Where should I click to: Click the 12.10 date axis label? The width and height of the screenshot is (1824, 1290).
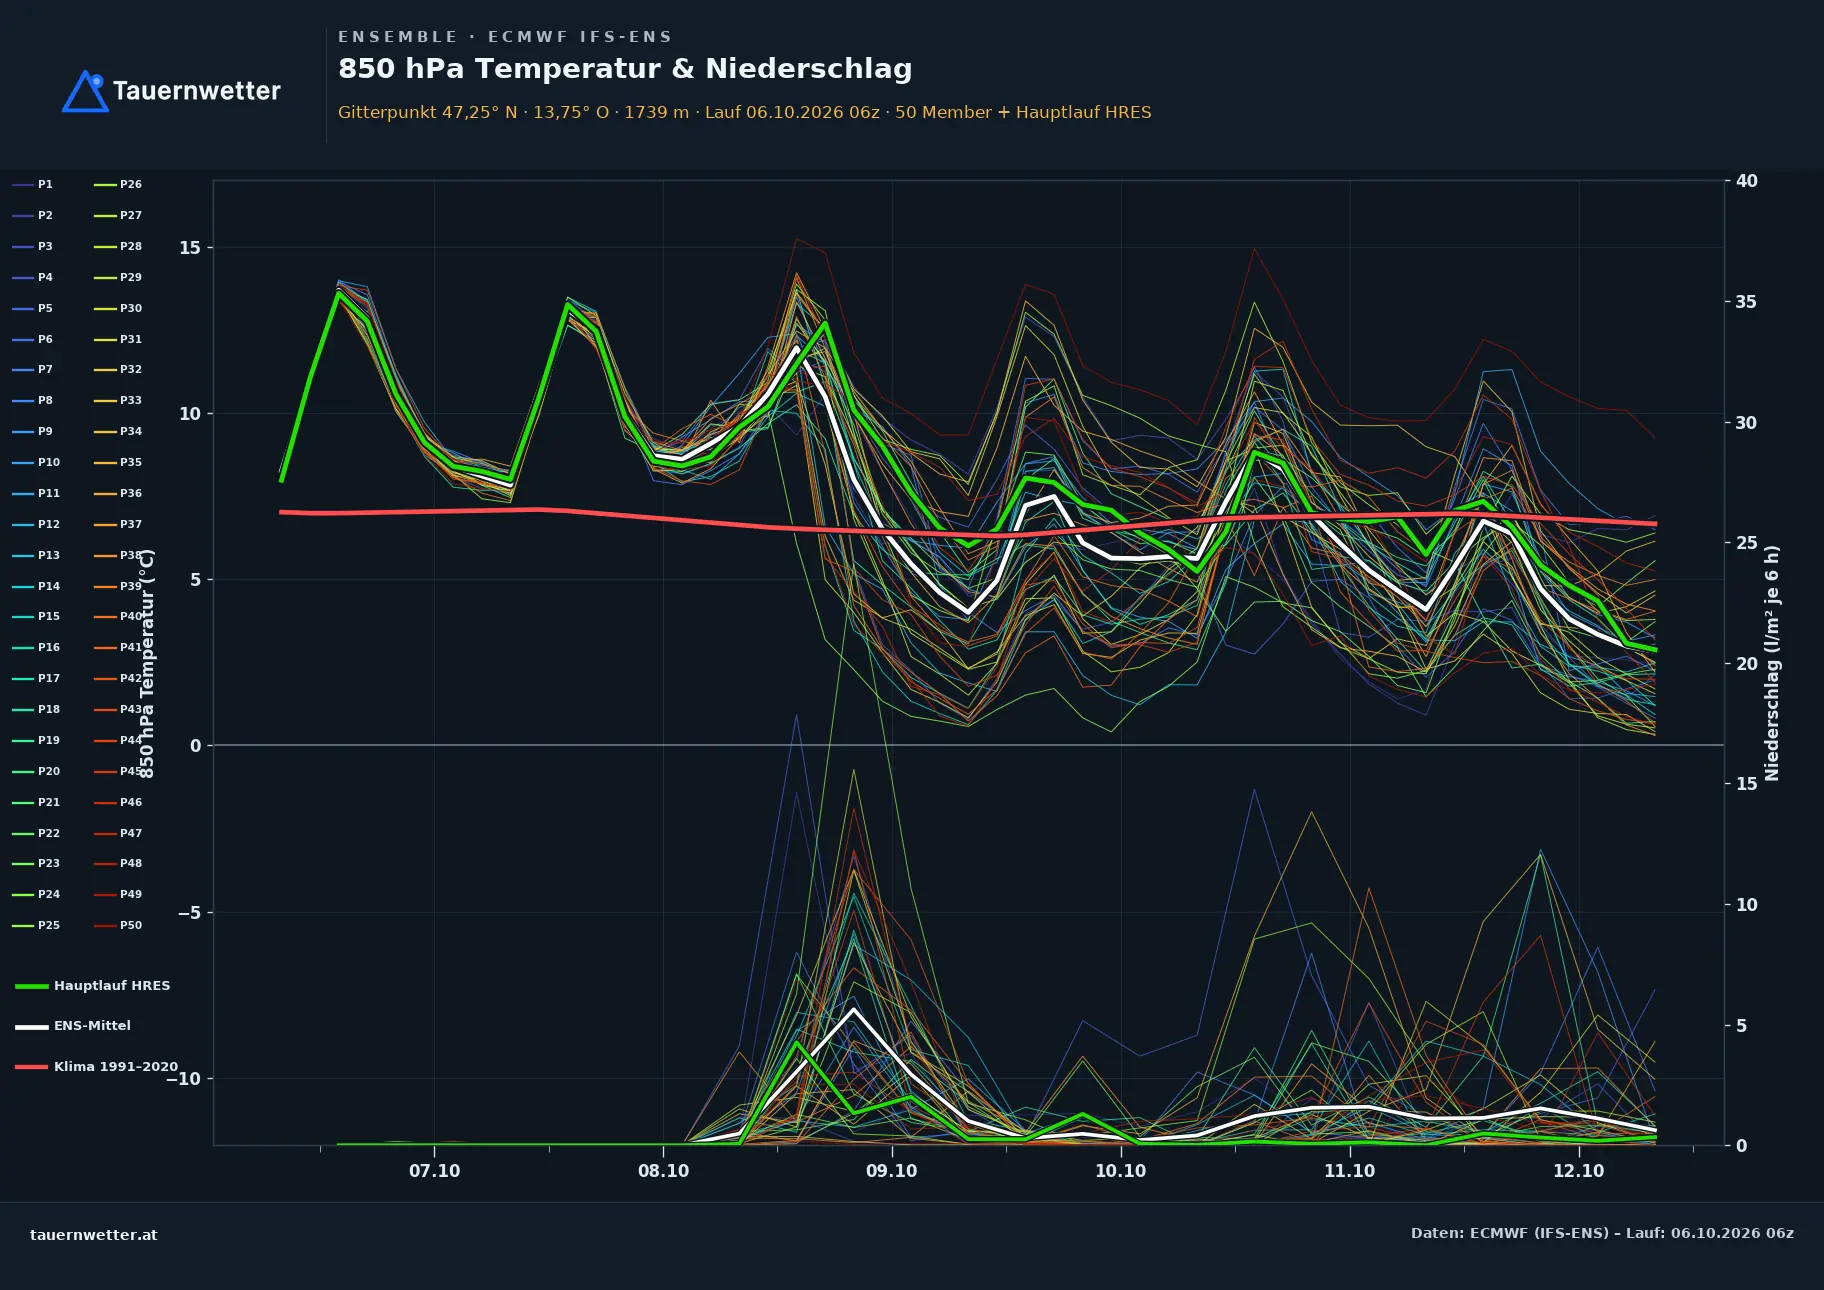point(1578,1171)
